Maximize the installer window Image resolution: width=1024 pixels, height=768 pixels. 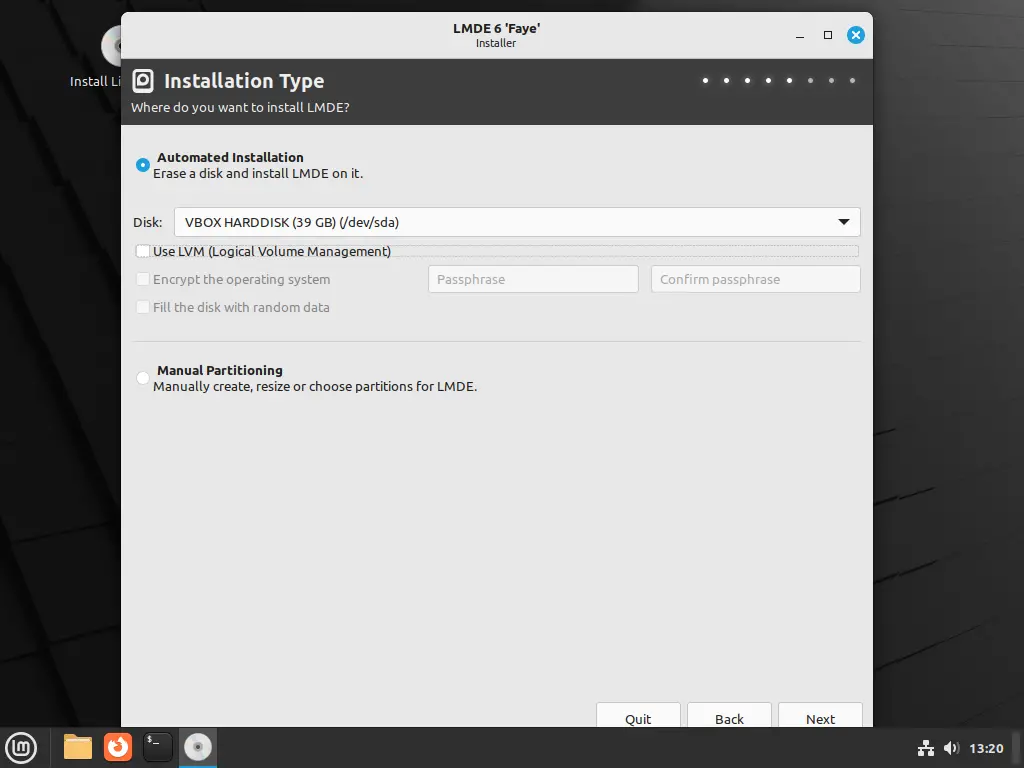[828, 35]
